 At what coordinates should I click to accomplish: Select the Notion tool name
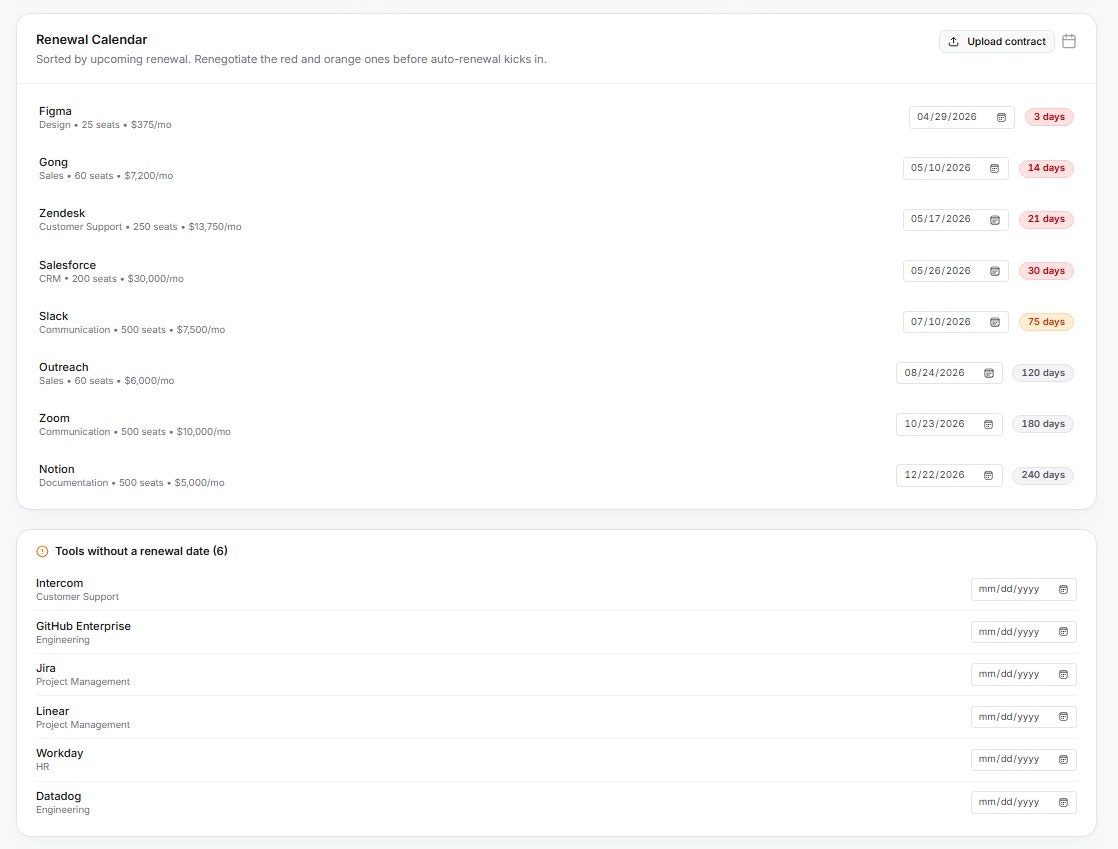(57, 469)
